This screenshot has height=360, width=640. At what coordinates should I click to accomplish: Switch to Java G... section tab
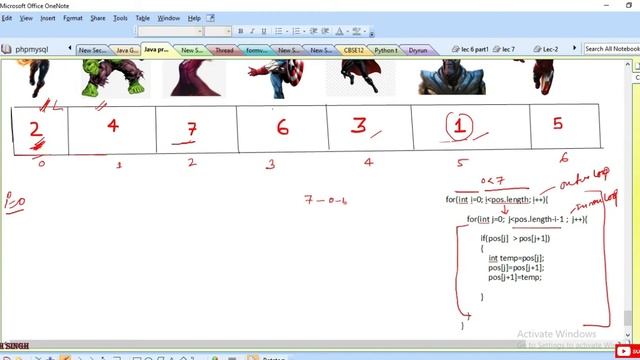(126, 50)
